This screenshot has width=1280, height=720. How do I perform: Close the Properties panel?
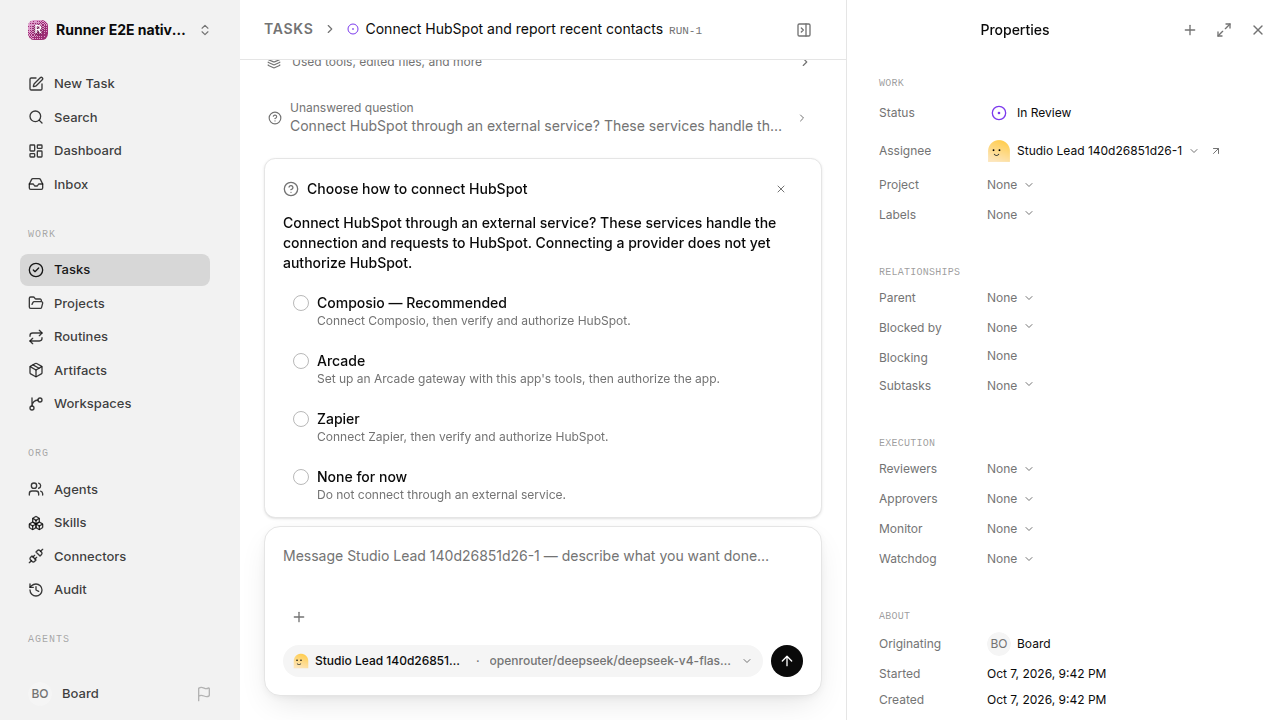[1258, 30]
